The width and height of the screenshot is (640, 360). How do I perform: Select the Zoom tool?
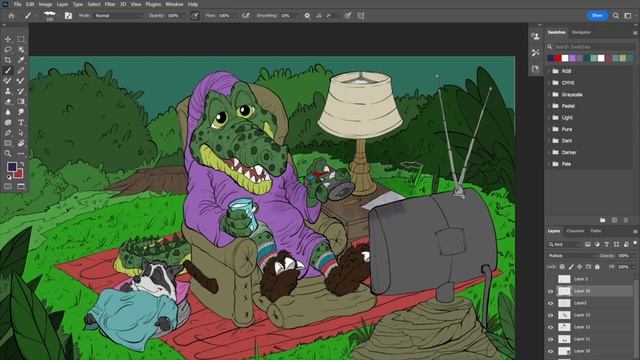[8, 154]
